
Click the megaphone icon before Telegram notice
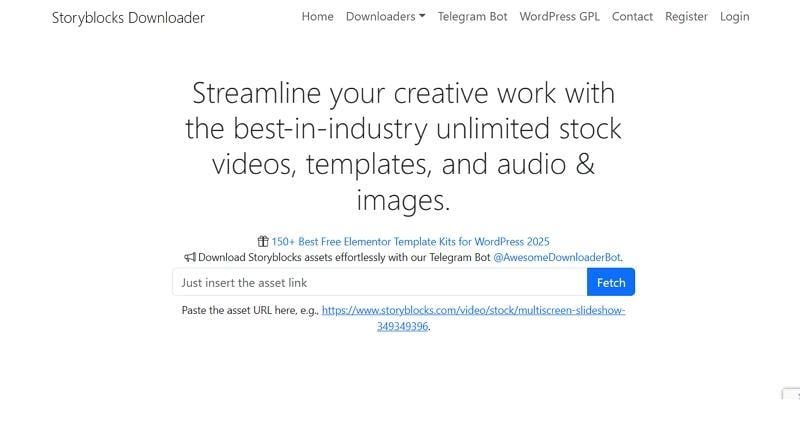pyautogui.click(x=190, y=257)
